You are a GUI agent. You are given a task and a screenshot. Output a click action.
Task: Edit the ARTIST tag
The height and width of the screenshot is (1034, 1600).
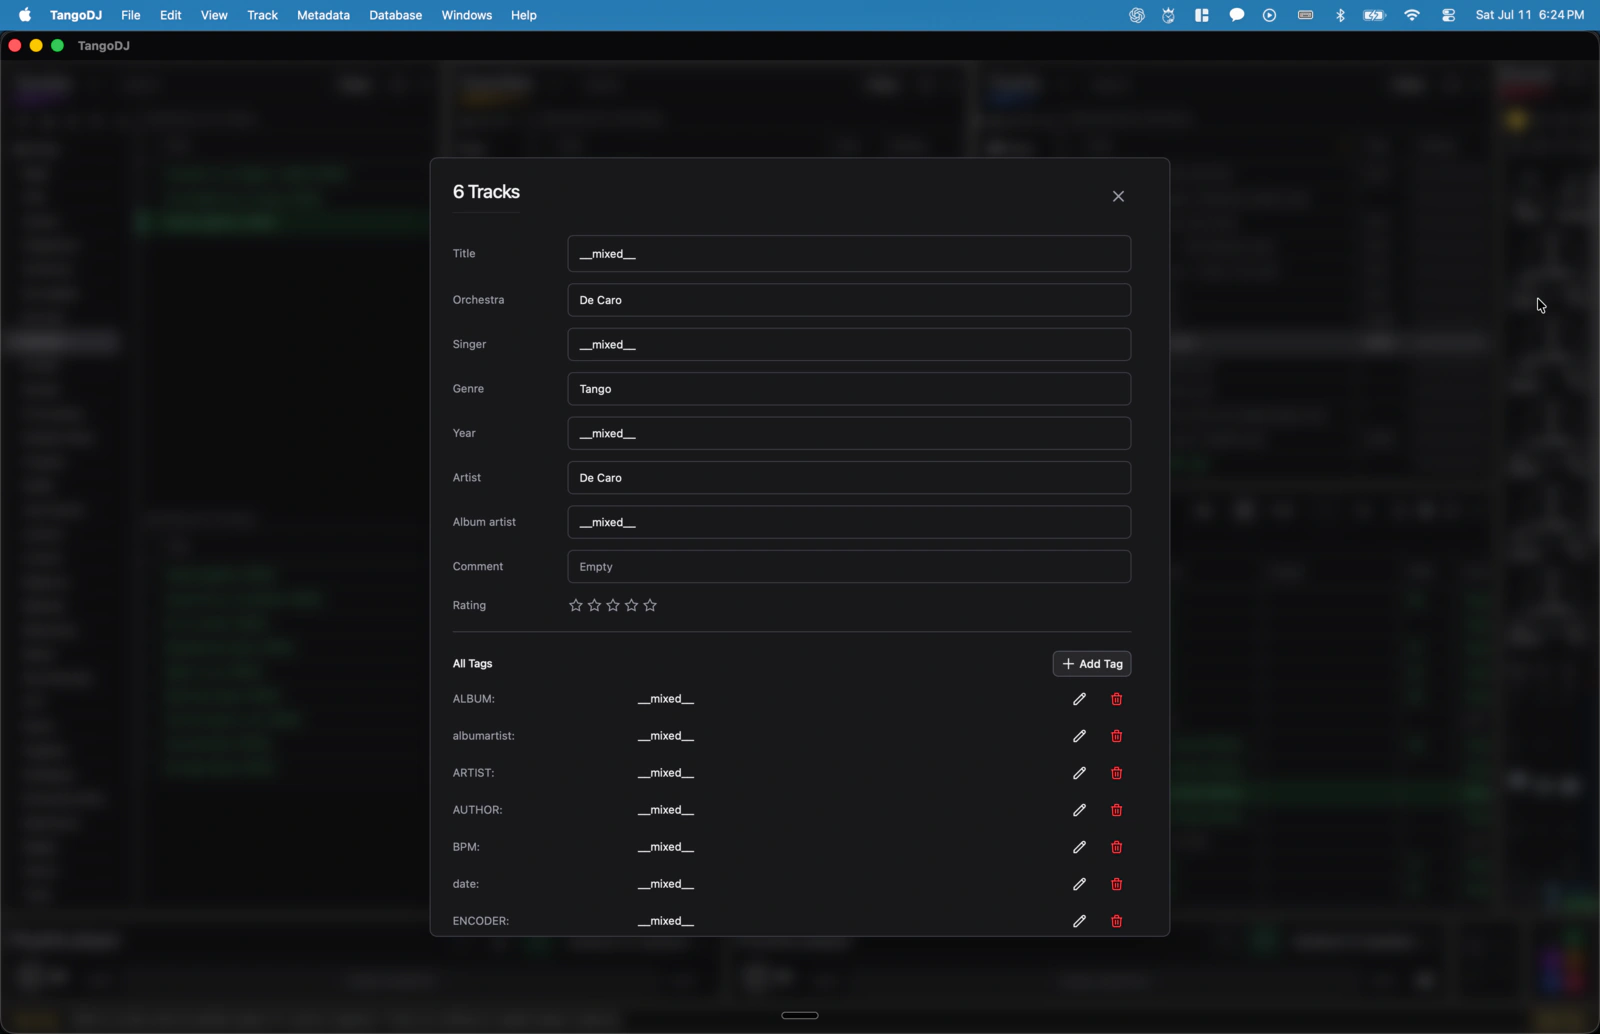point(1079,773)
